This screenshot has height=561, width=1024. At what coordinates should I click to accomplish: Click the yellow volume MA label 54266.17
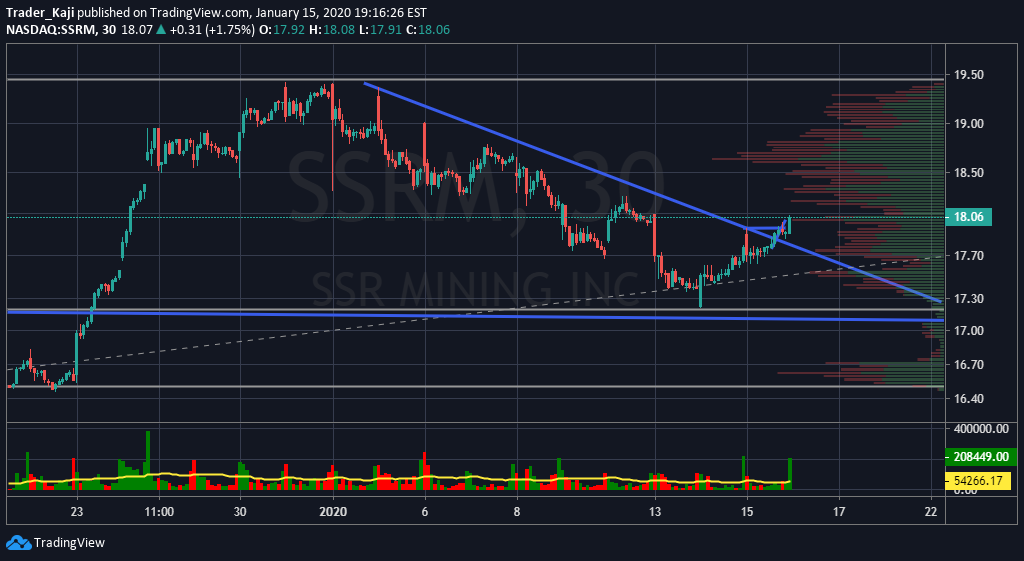pos(978,481)
